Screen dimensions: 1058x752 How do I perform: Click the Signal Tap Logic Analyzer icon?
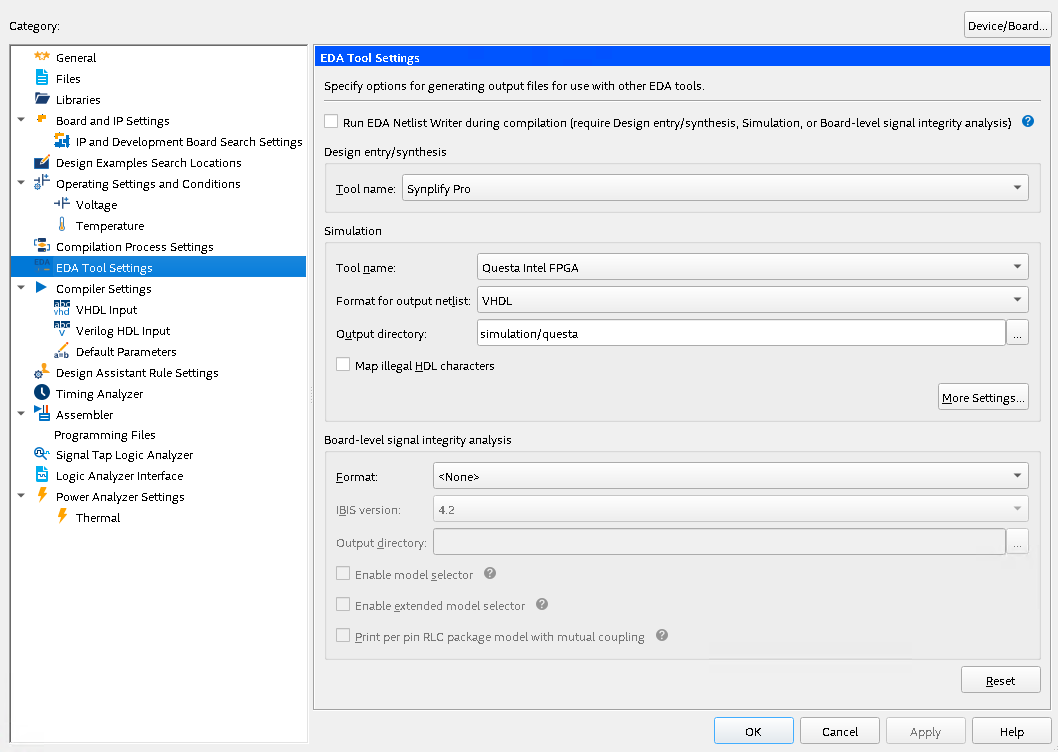42,455
